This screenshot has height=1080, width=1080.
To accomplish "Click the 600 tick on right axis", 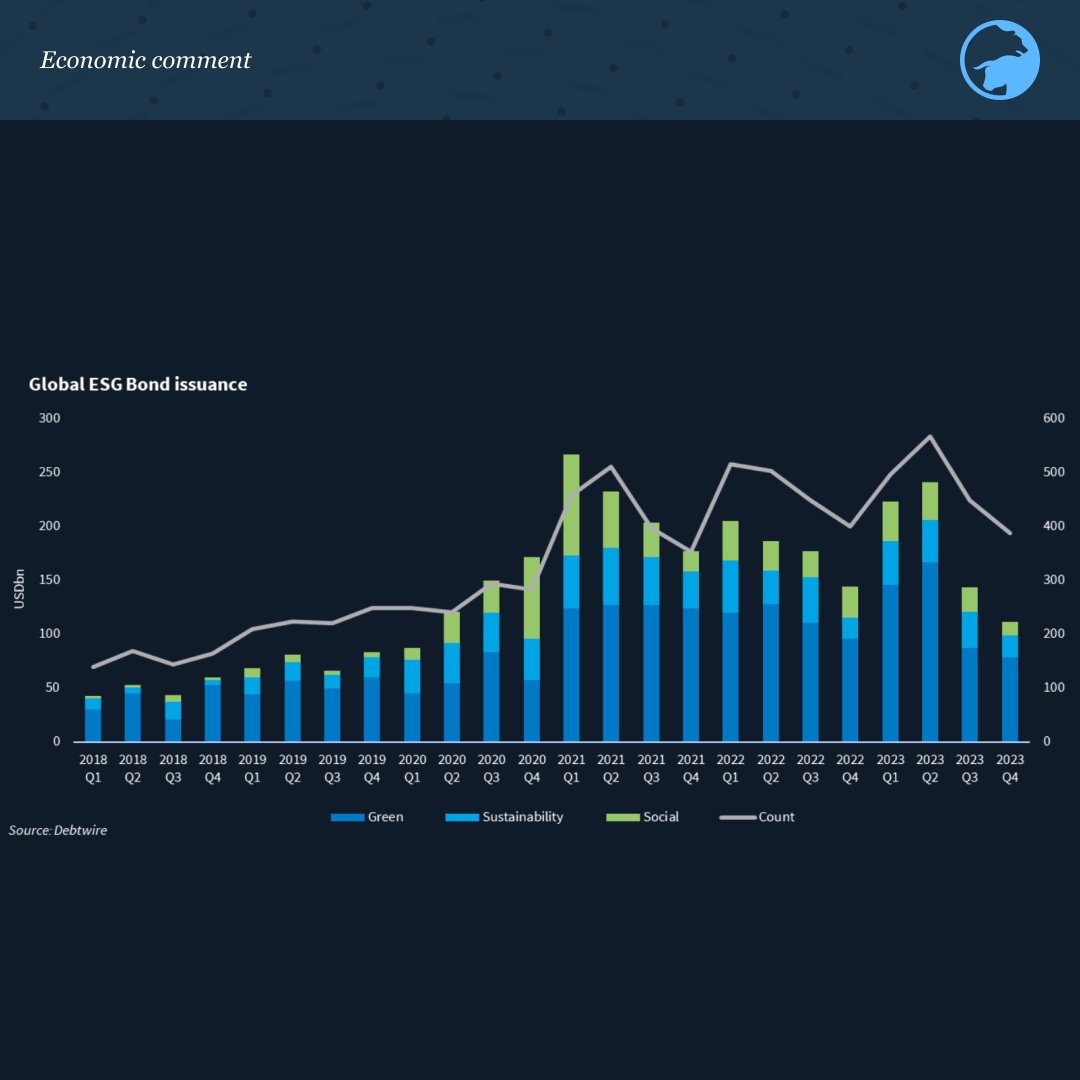I will [1054, 418].
